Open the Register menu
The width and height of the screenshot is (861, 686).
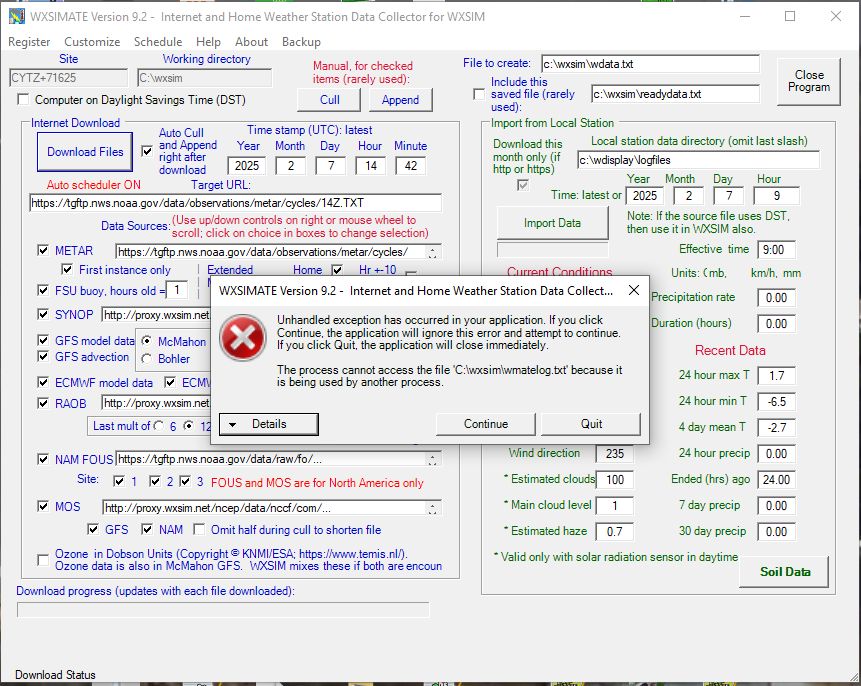[29, 42]
